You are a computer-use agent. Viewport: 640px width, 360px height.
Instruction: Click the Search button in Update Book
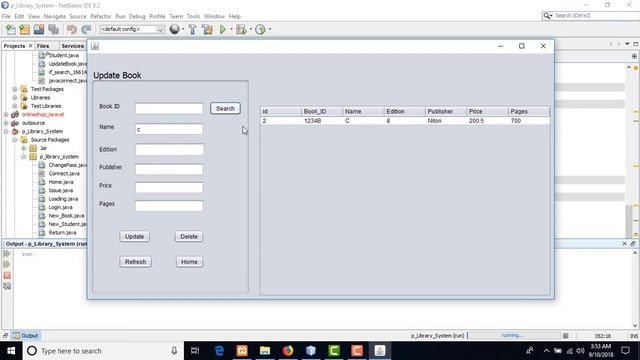tap(225, 109)
